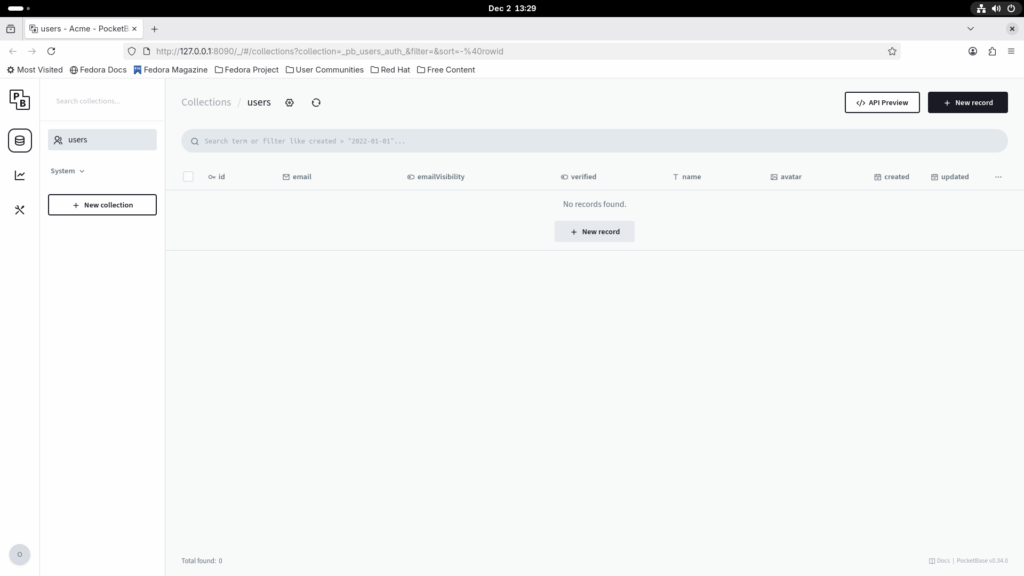Screen dimensions: 1024x576
Task: Open the User Communities bookmarks folder
Action: pos(325,70)
